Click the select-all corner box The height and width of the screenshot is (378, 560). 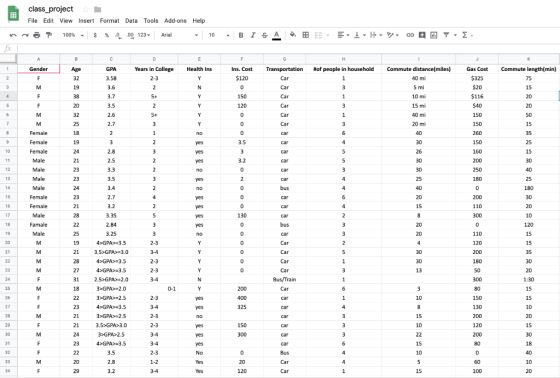[x=8, y=59]
